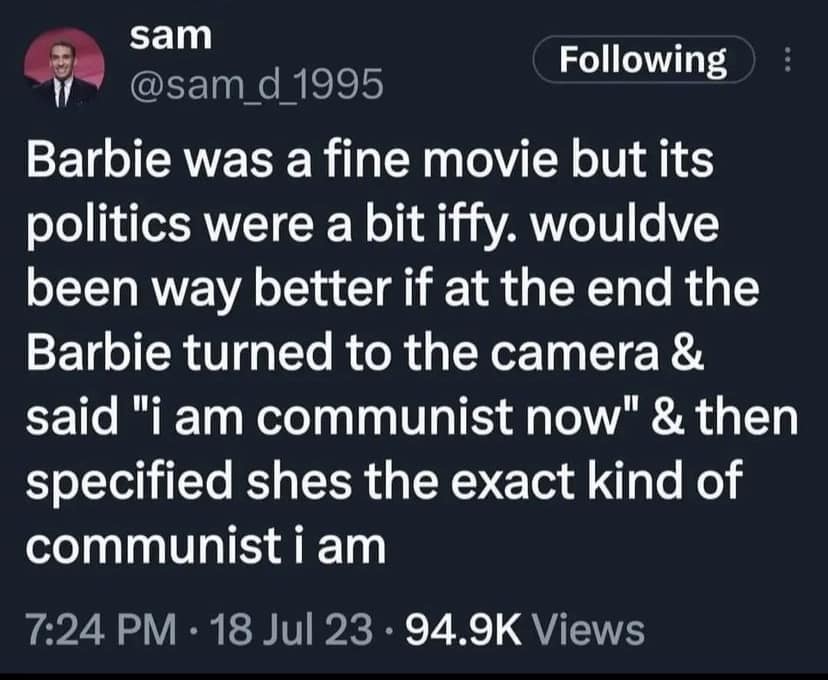
Task: Open the three-dot more options menu
Action: pos(787,59)
